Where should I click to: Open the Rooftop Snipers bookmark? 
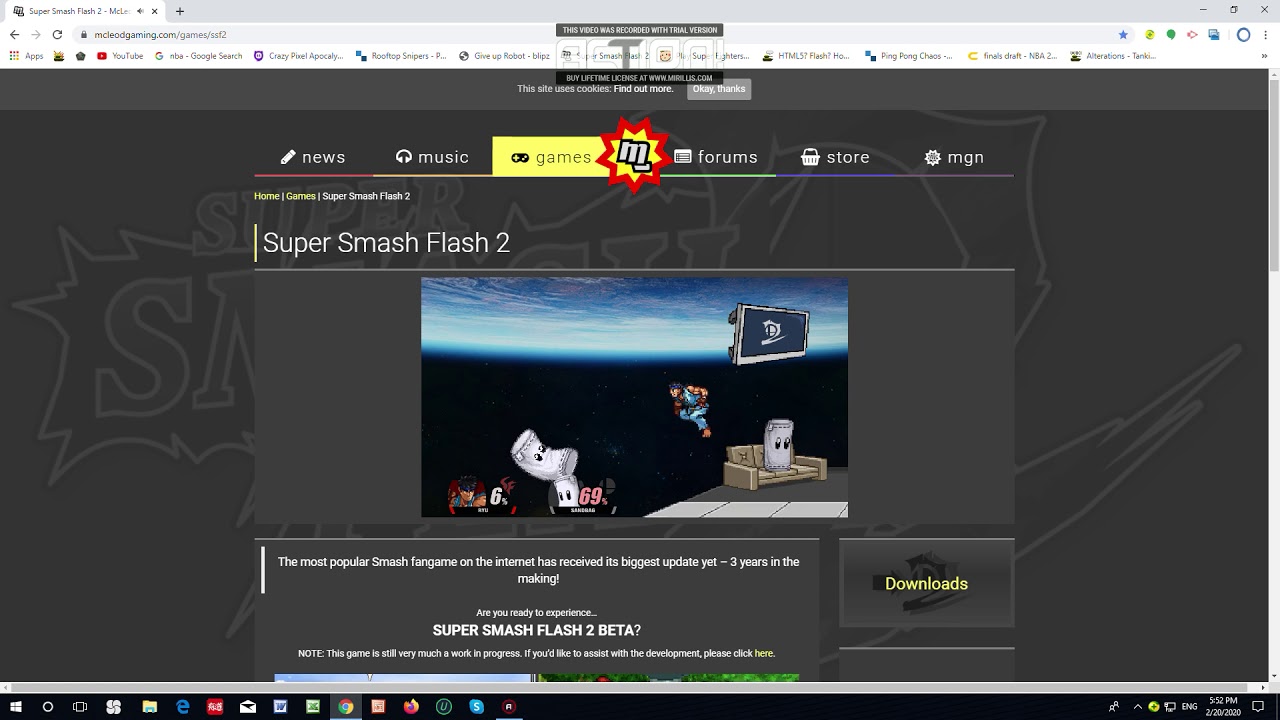(x=401, y=56)
